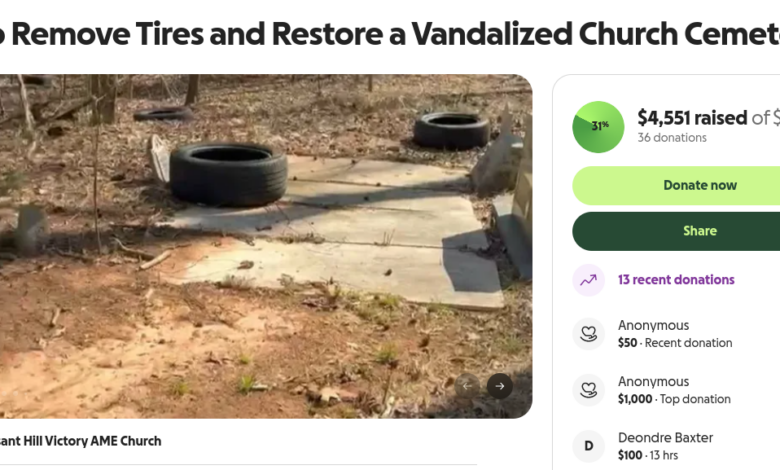Select the Anonymous $1,000 top donation entry
The image size is (780, 470).
click(676, 390)
